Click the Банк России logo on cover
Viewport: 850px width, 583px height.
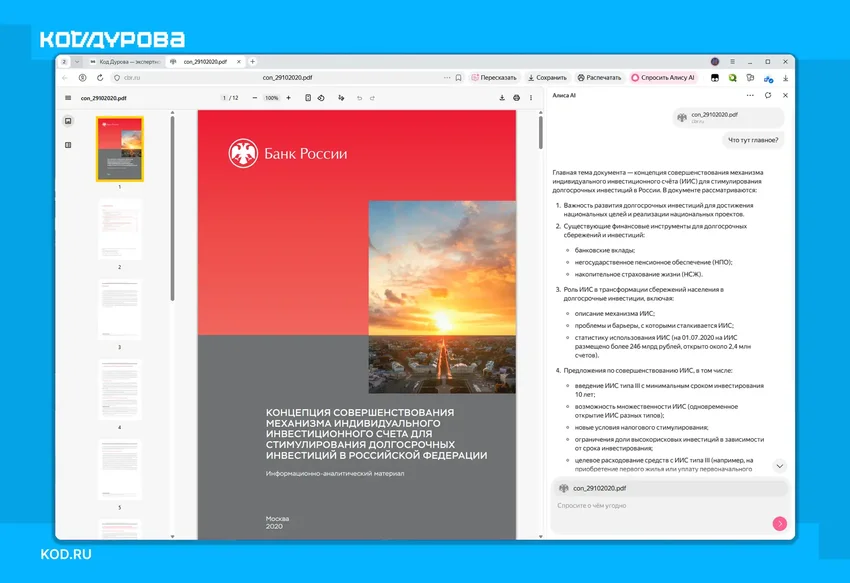[x=287, y=153]
